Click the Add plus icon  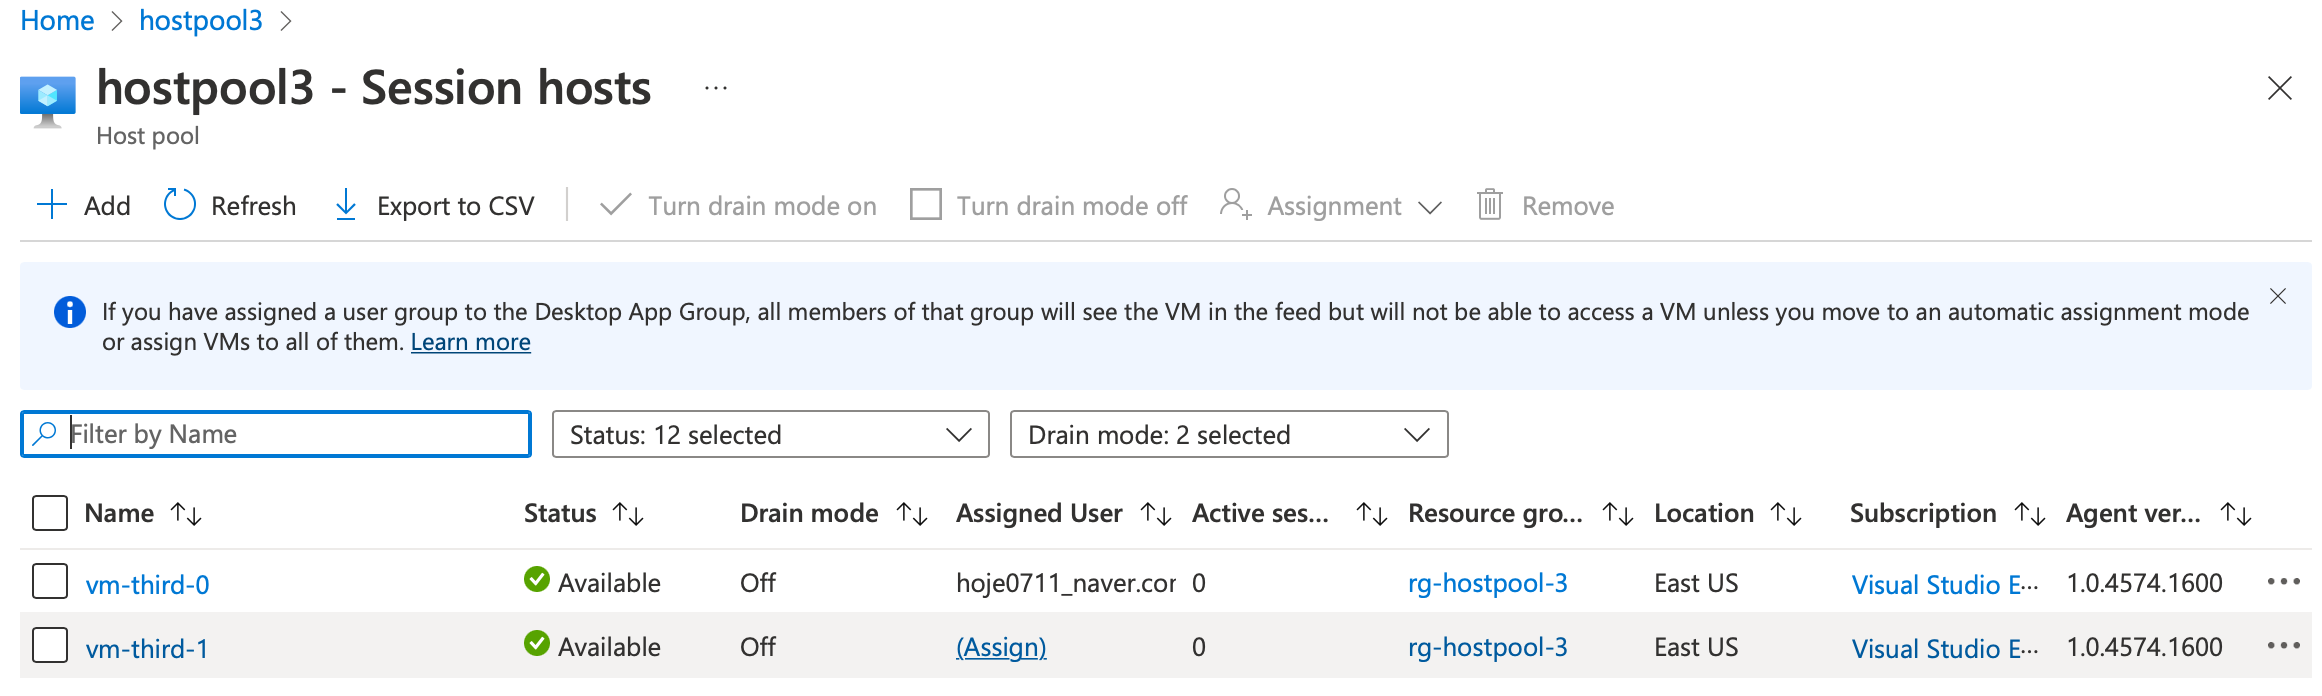click(52, 205)
